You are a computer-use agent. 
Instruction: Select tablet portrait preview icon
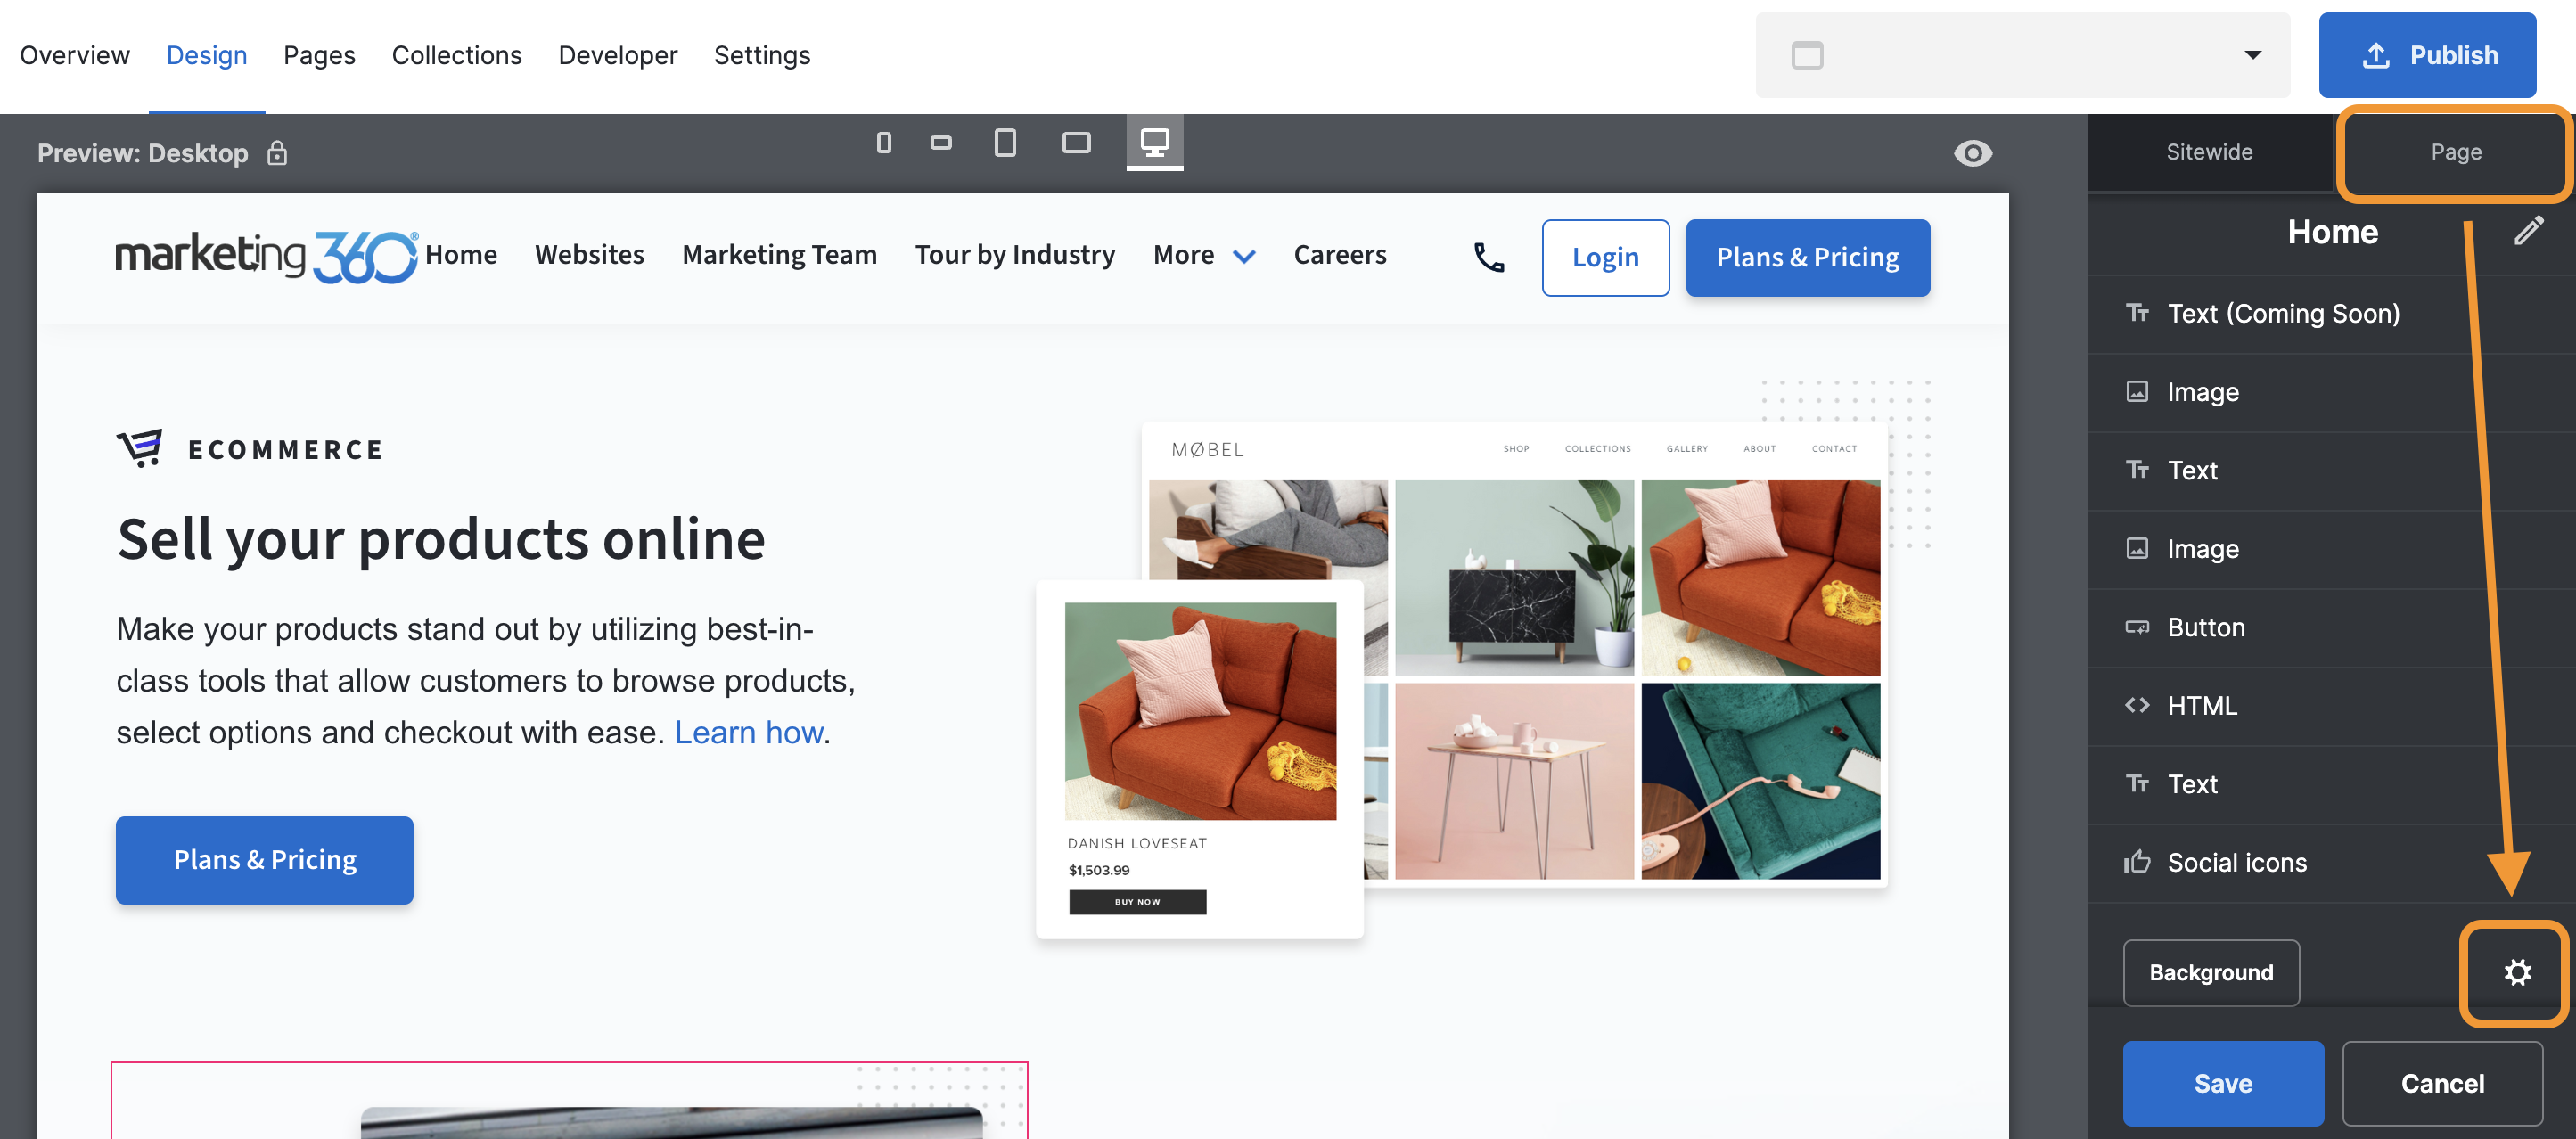click(1005, 143)
